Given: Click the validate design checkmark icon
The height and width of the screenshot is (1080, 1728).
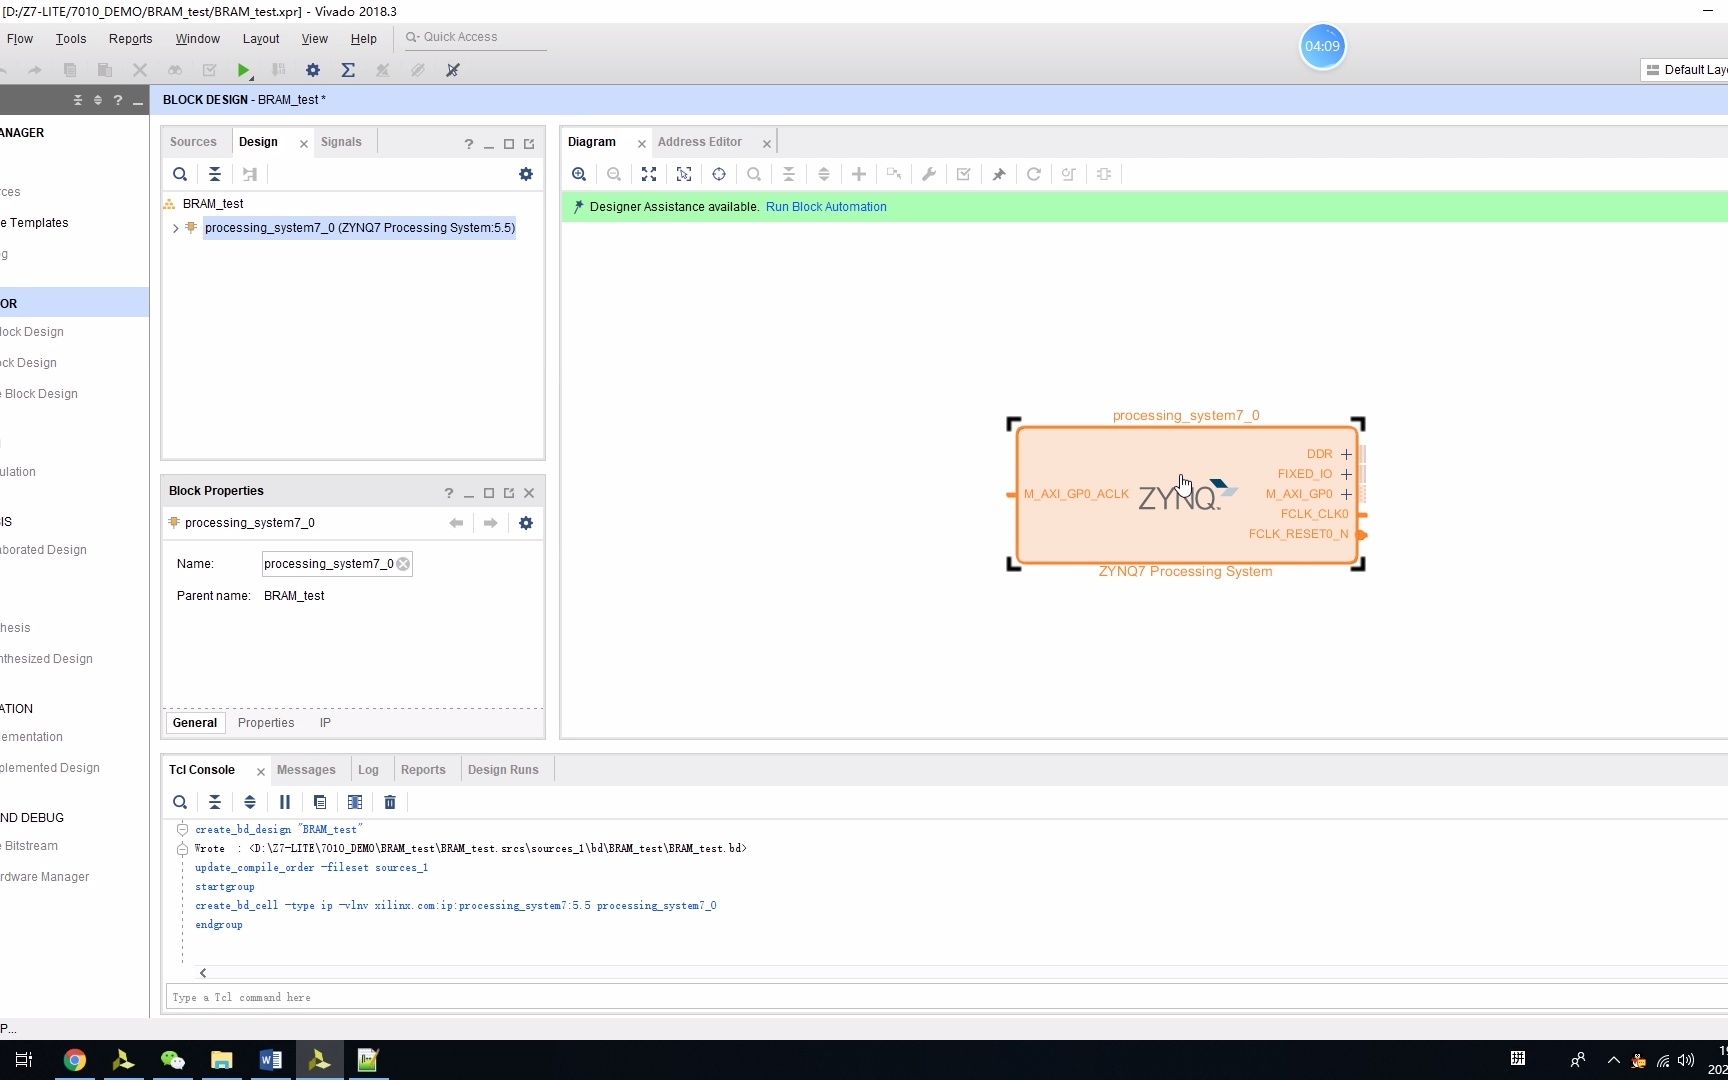Looking at the screenshot, I should tap(964, 174).
